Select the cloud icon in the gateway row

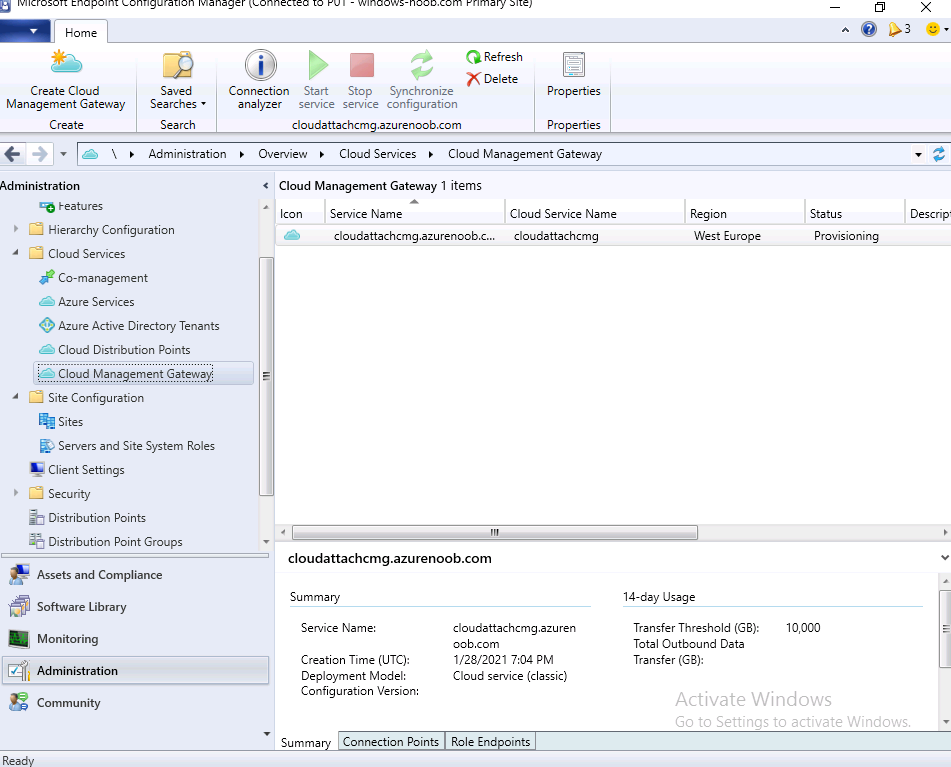pos(292,235)
